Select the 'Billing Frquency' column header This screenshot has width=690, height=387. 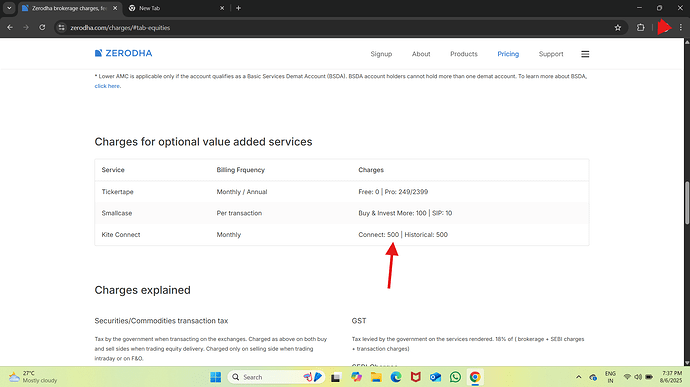click(x=240, y=170)
